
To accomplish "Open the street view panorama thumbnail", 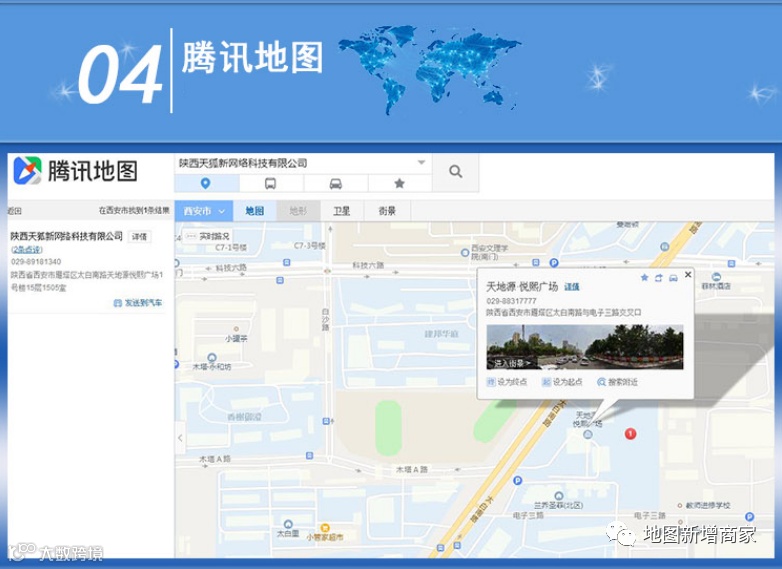I will point(585,347).
